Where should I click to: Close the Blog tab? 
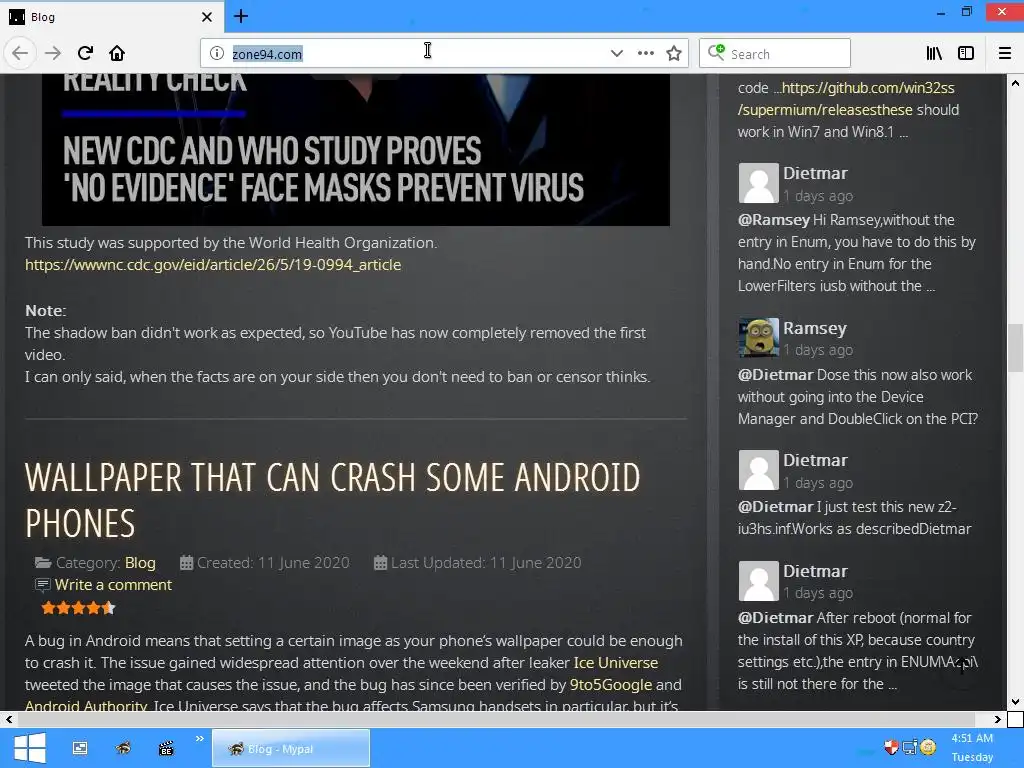tap(207, 17)
